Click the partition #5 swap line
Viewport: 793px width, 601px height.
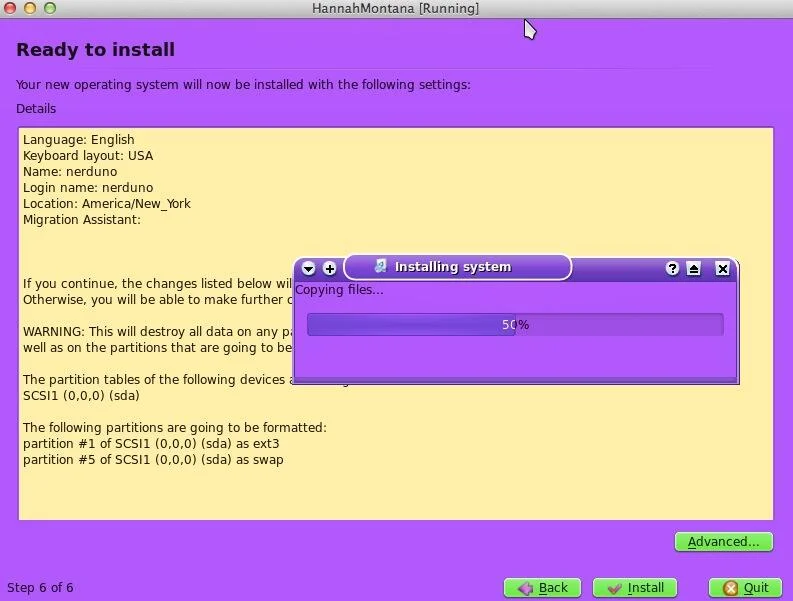(x=153, y=460)
